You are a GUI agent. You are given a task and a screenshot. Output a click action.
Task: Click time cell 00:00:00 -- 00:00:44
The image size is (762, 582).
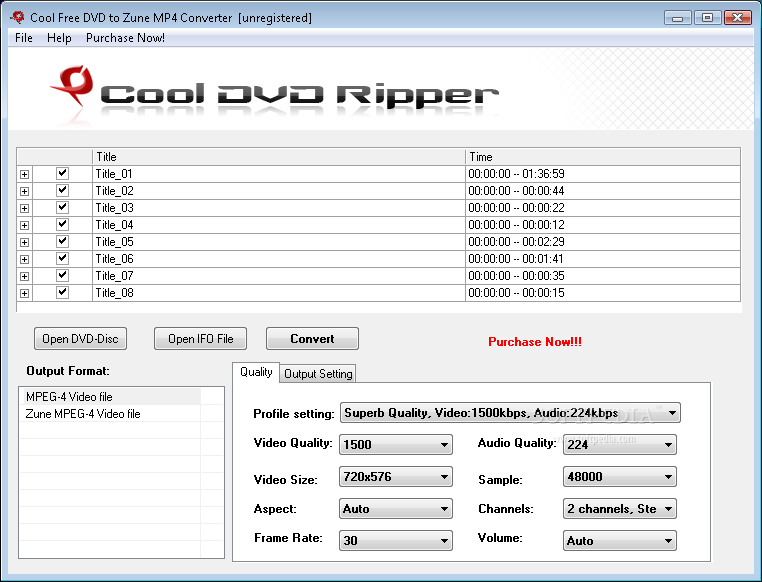click(x=603, y=191)
